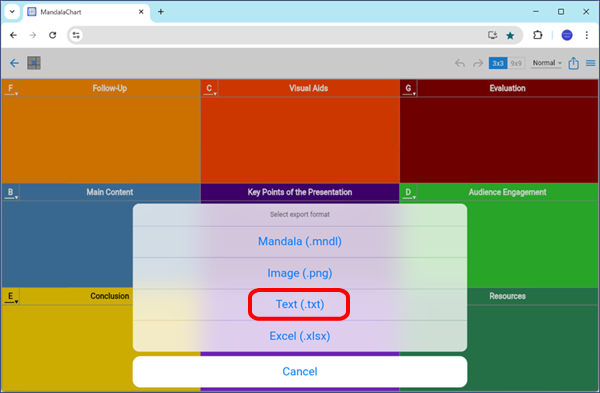Choose Excel (.xlsx) export format
The width and height of the screenshot is (600, 393).
pyautogui.click(x=300, y=336)
